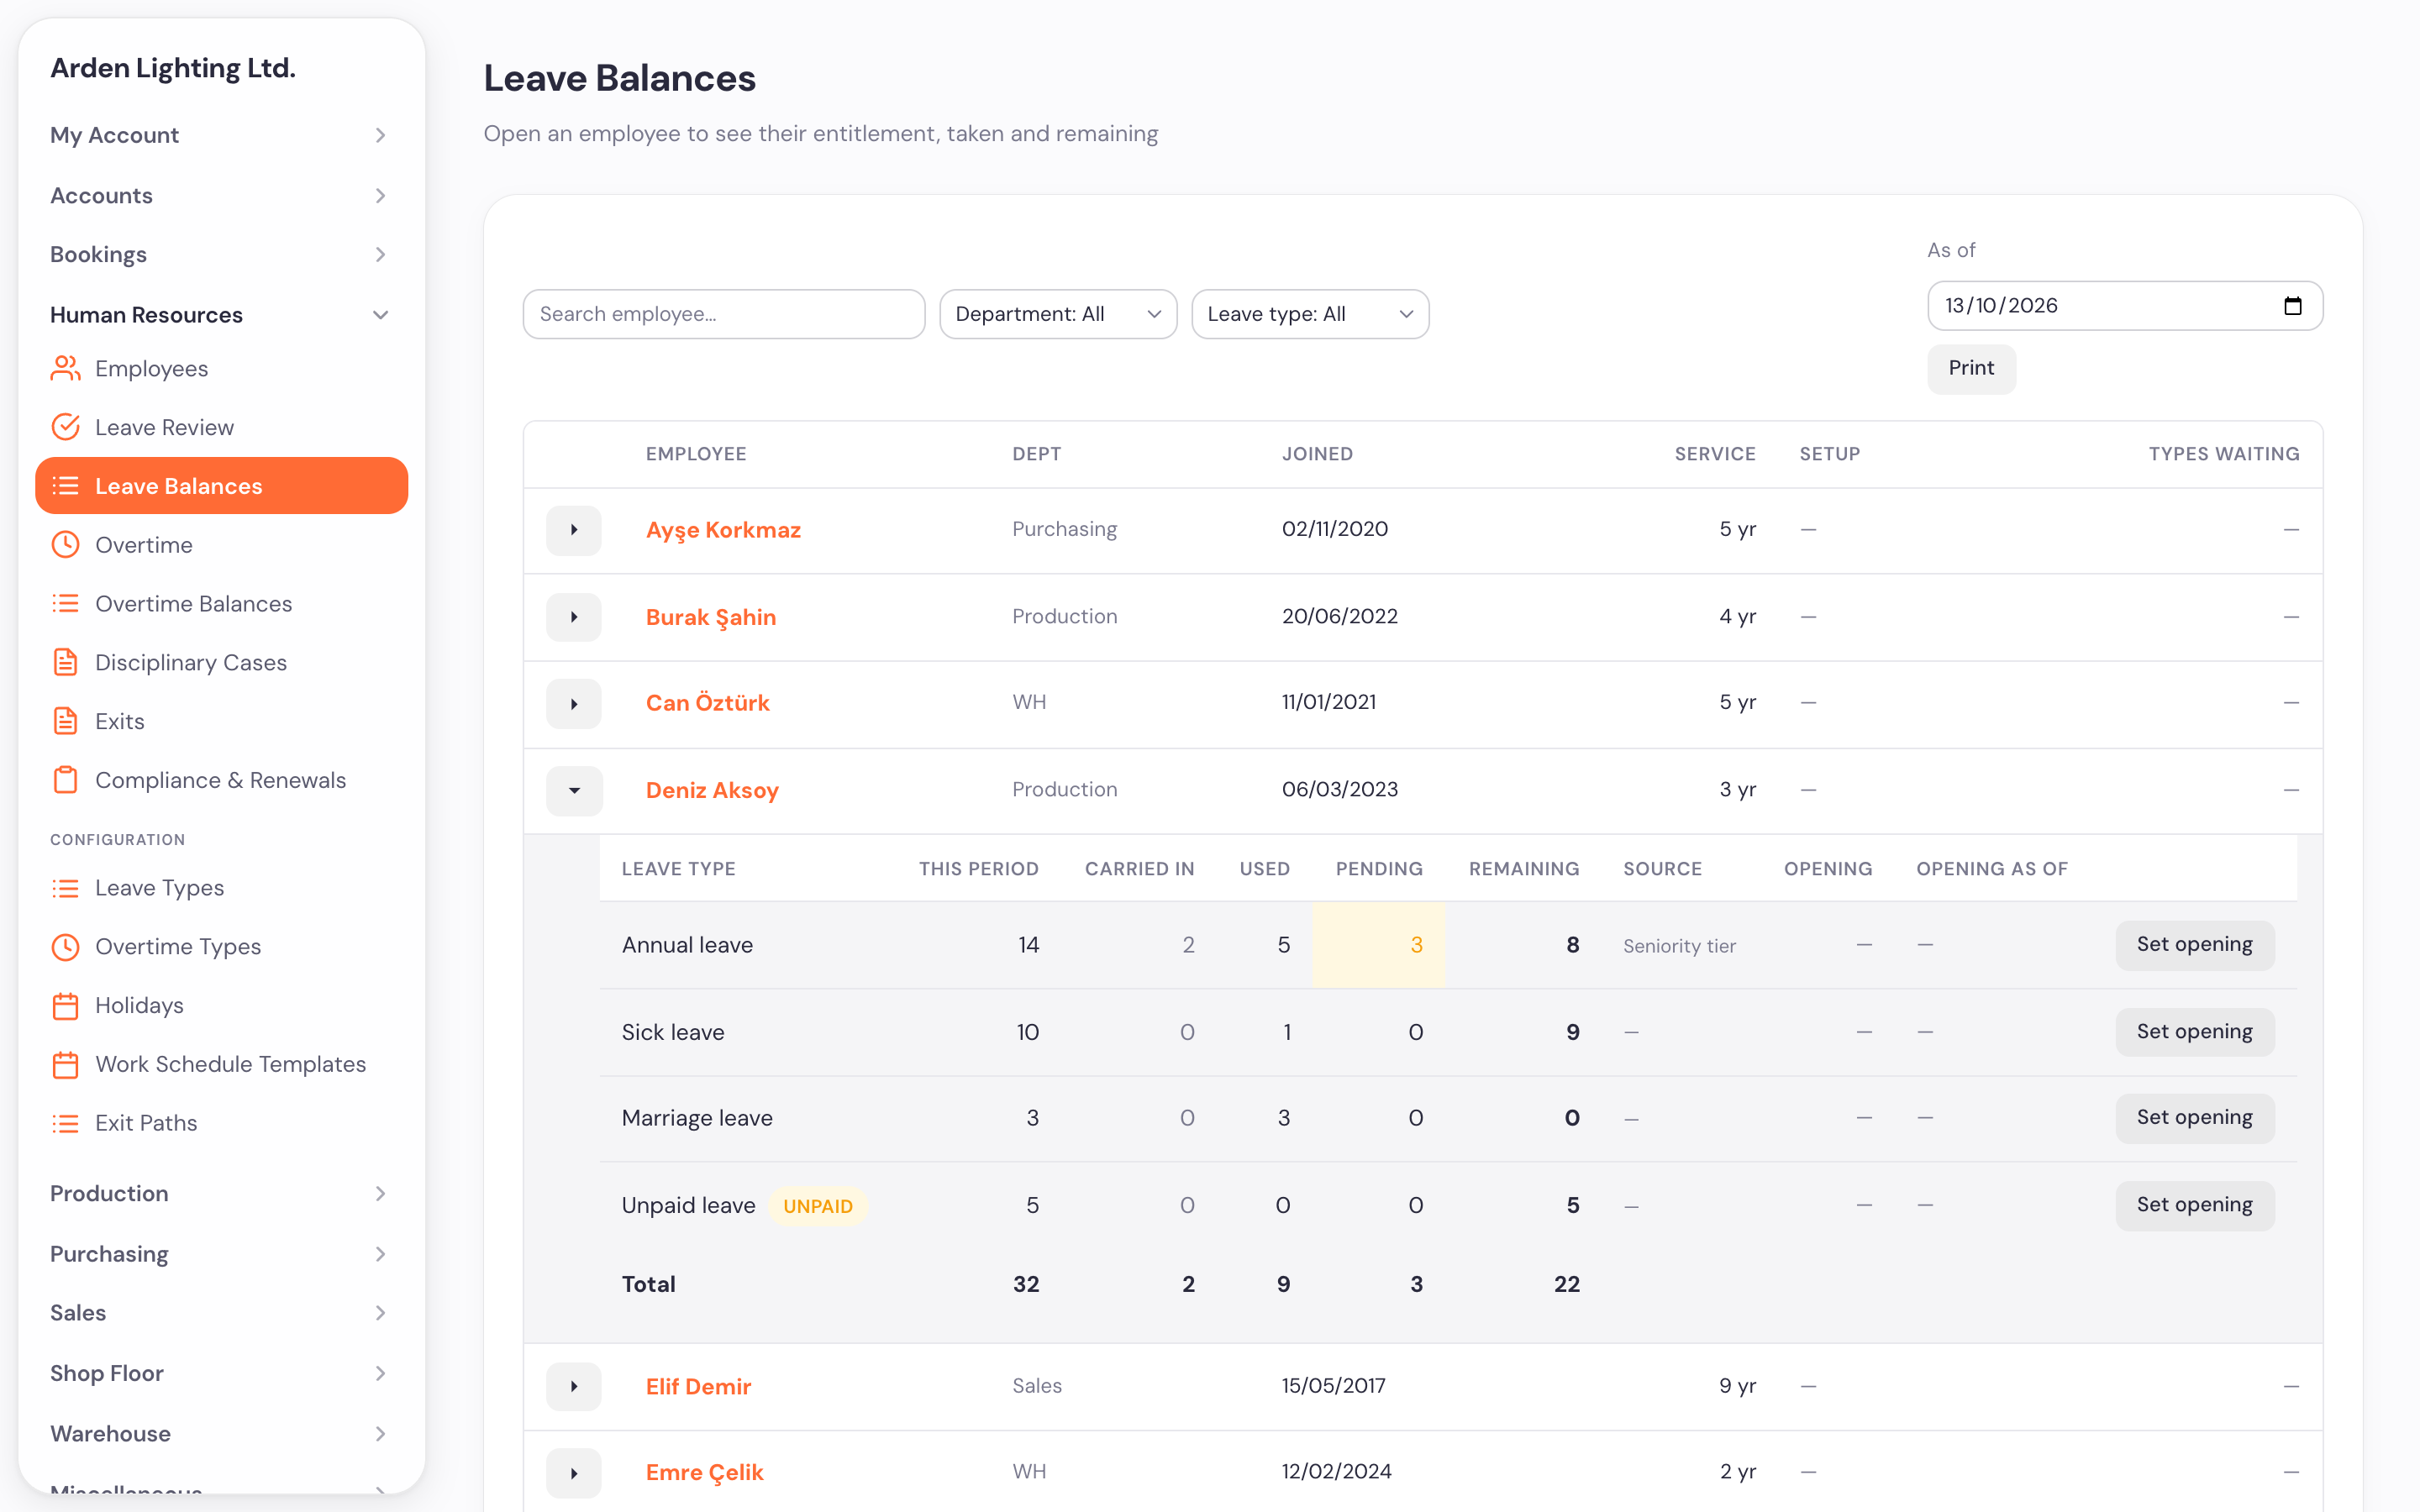Open calendar picker in As of date field
2420x1512 pixels.
point(2292,306)
